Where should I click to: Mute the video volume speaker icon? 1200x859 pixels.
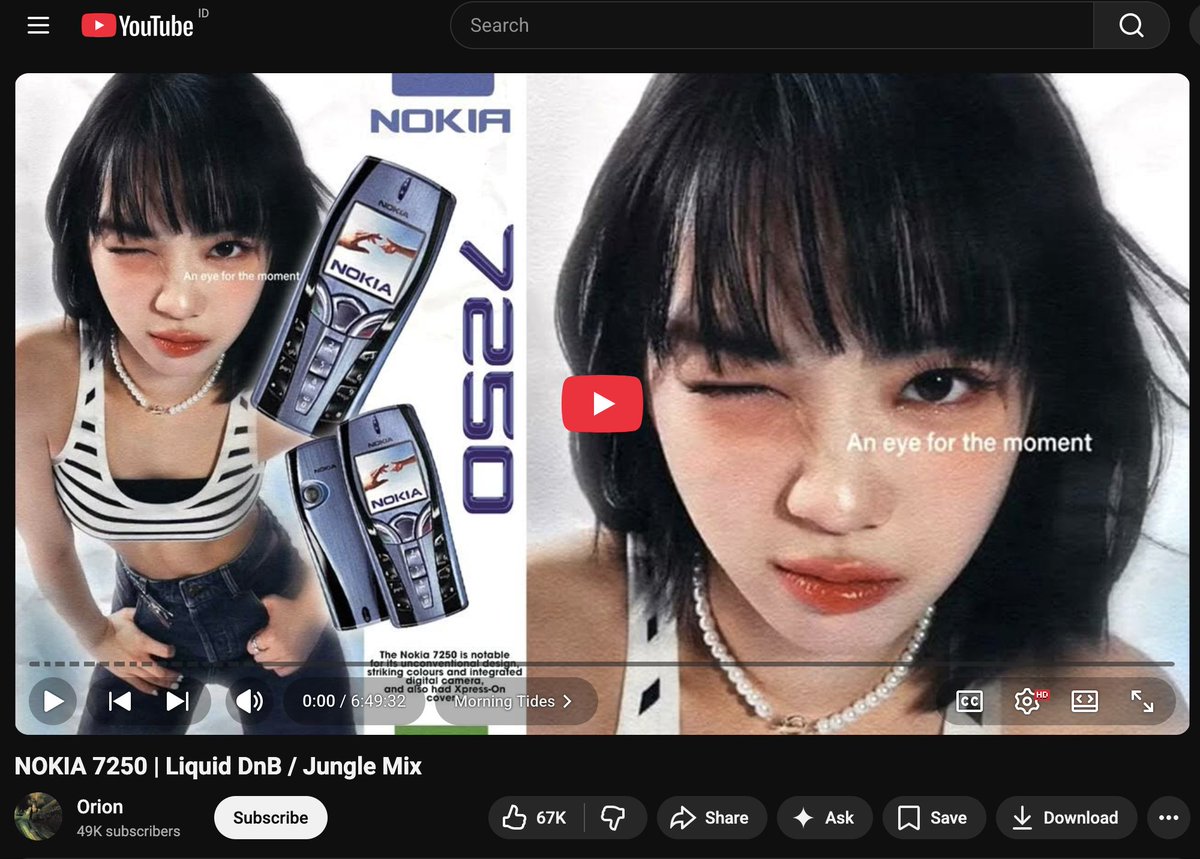(x=248, y=701)
